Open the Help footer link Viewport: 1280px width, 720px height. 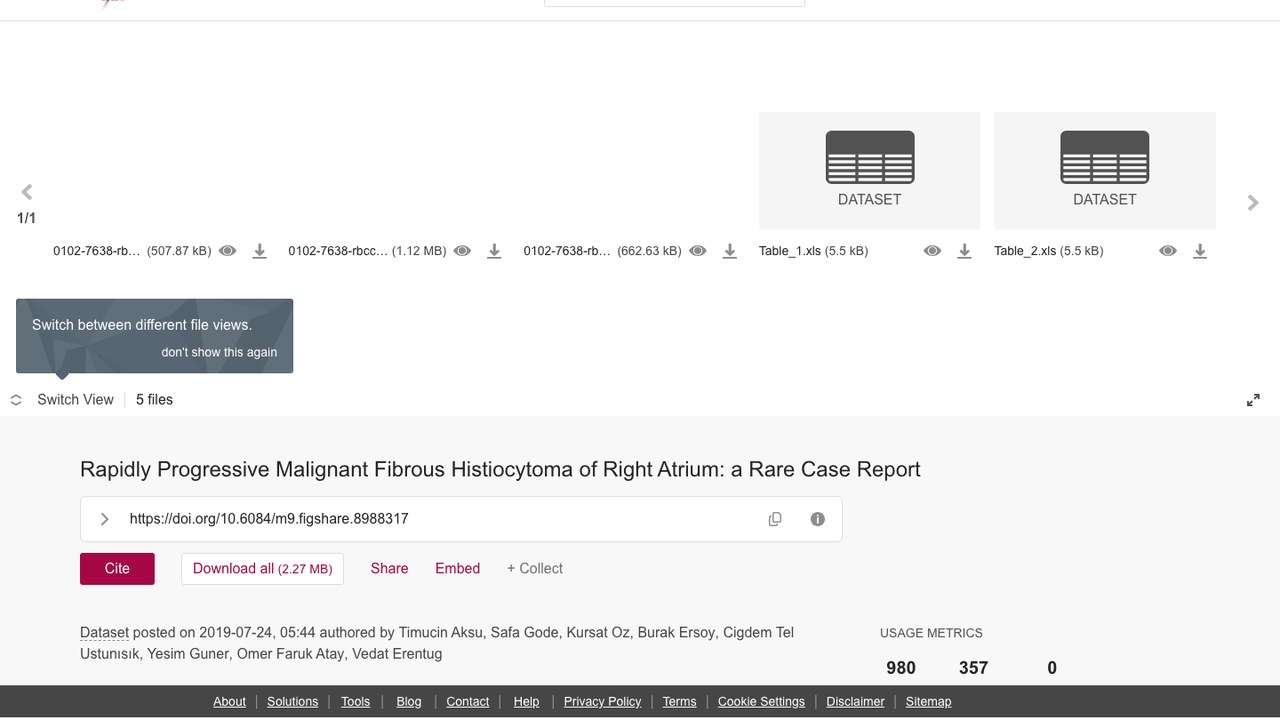point(526,702)
